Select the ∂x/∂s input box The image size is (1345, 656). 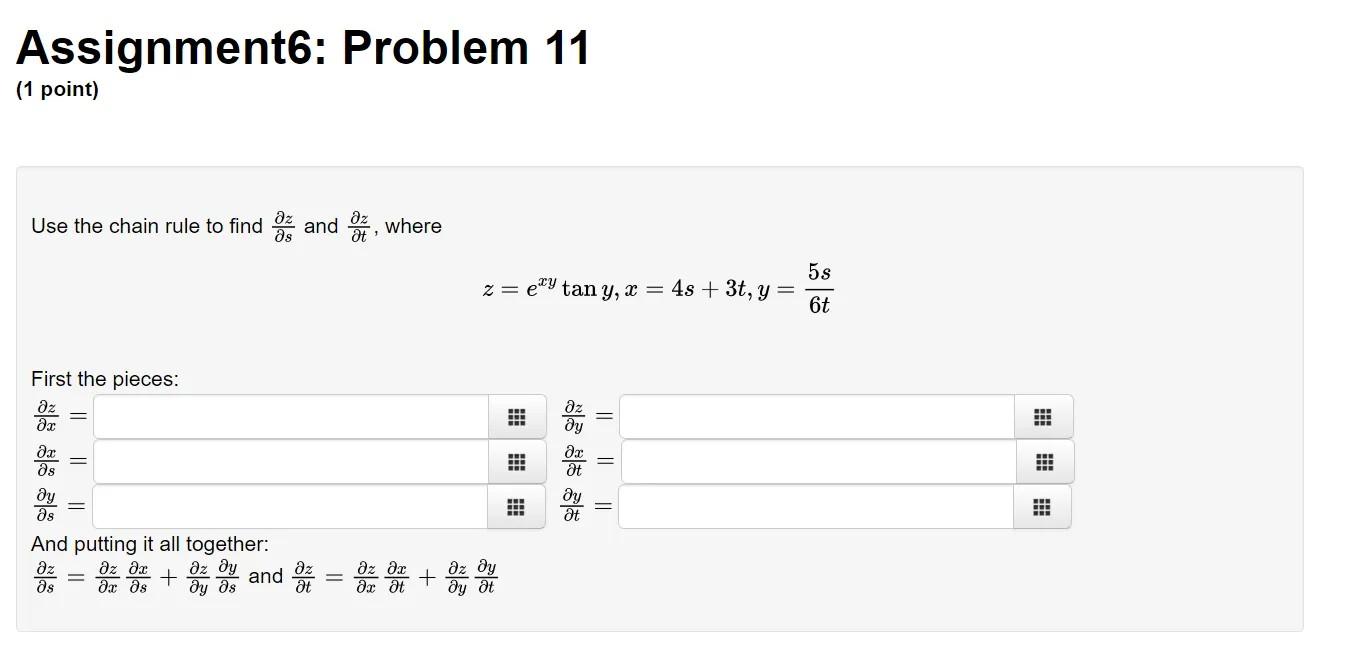pos(290,461)
